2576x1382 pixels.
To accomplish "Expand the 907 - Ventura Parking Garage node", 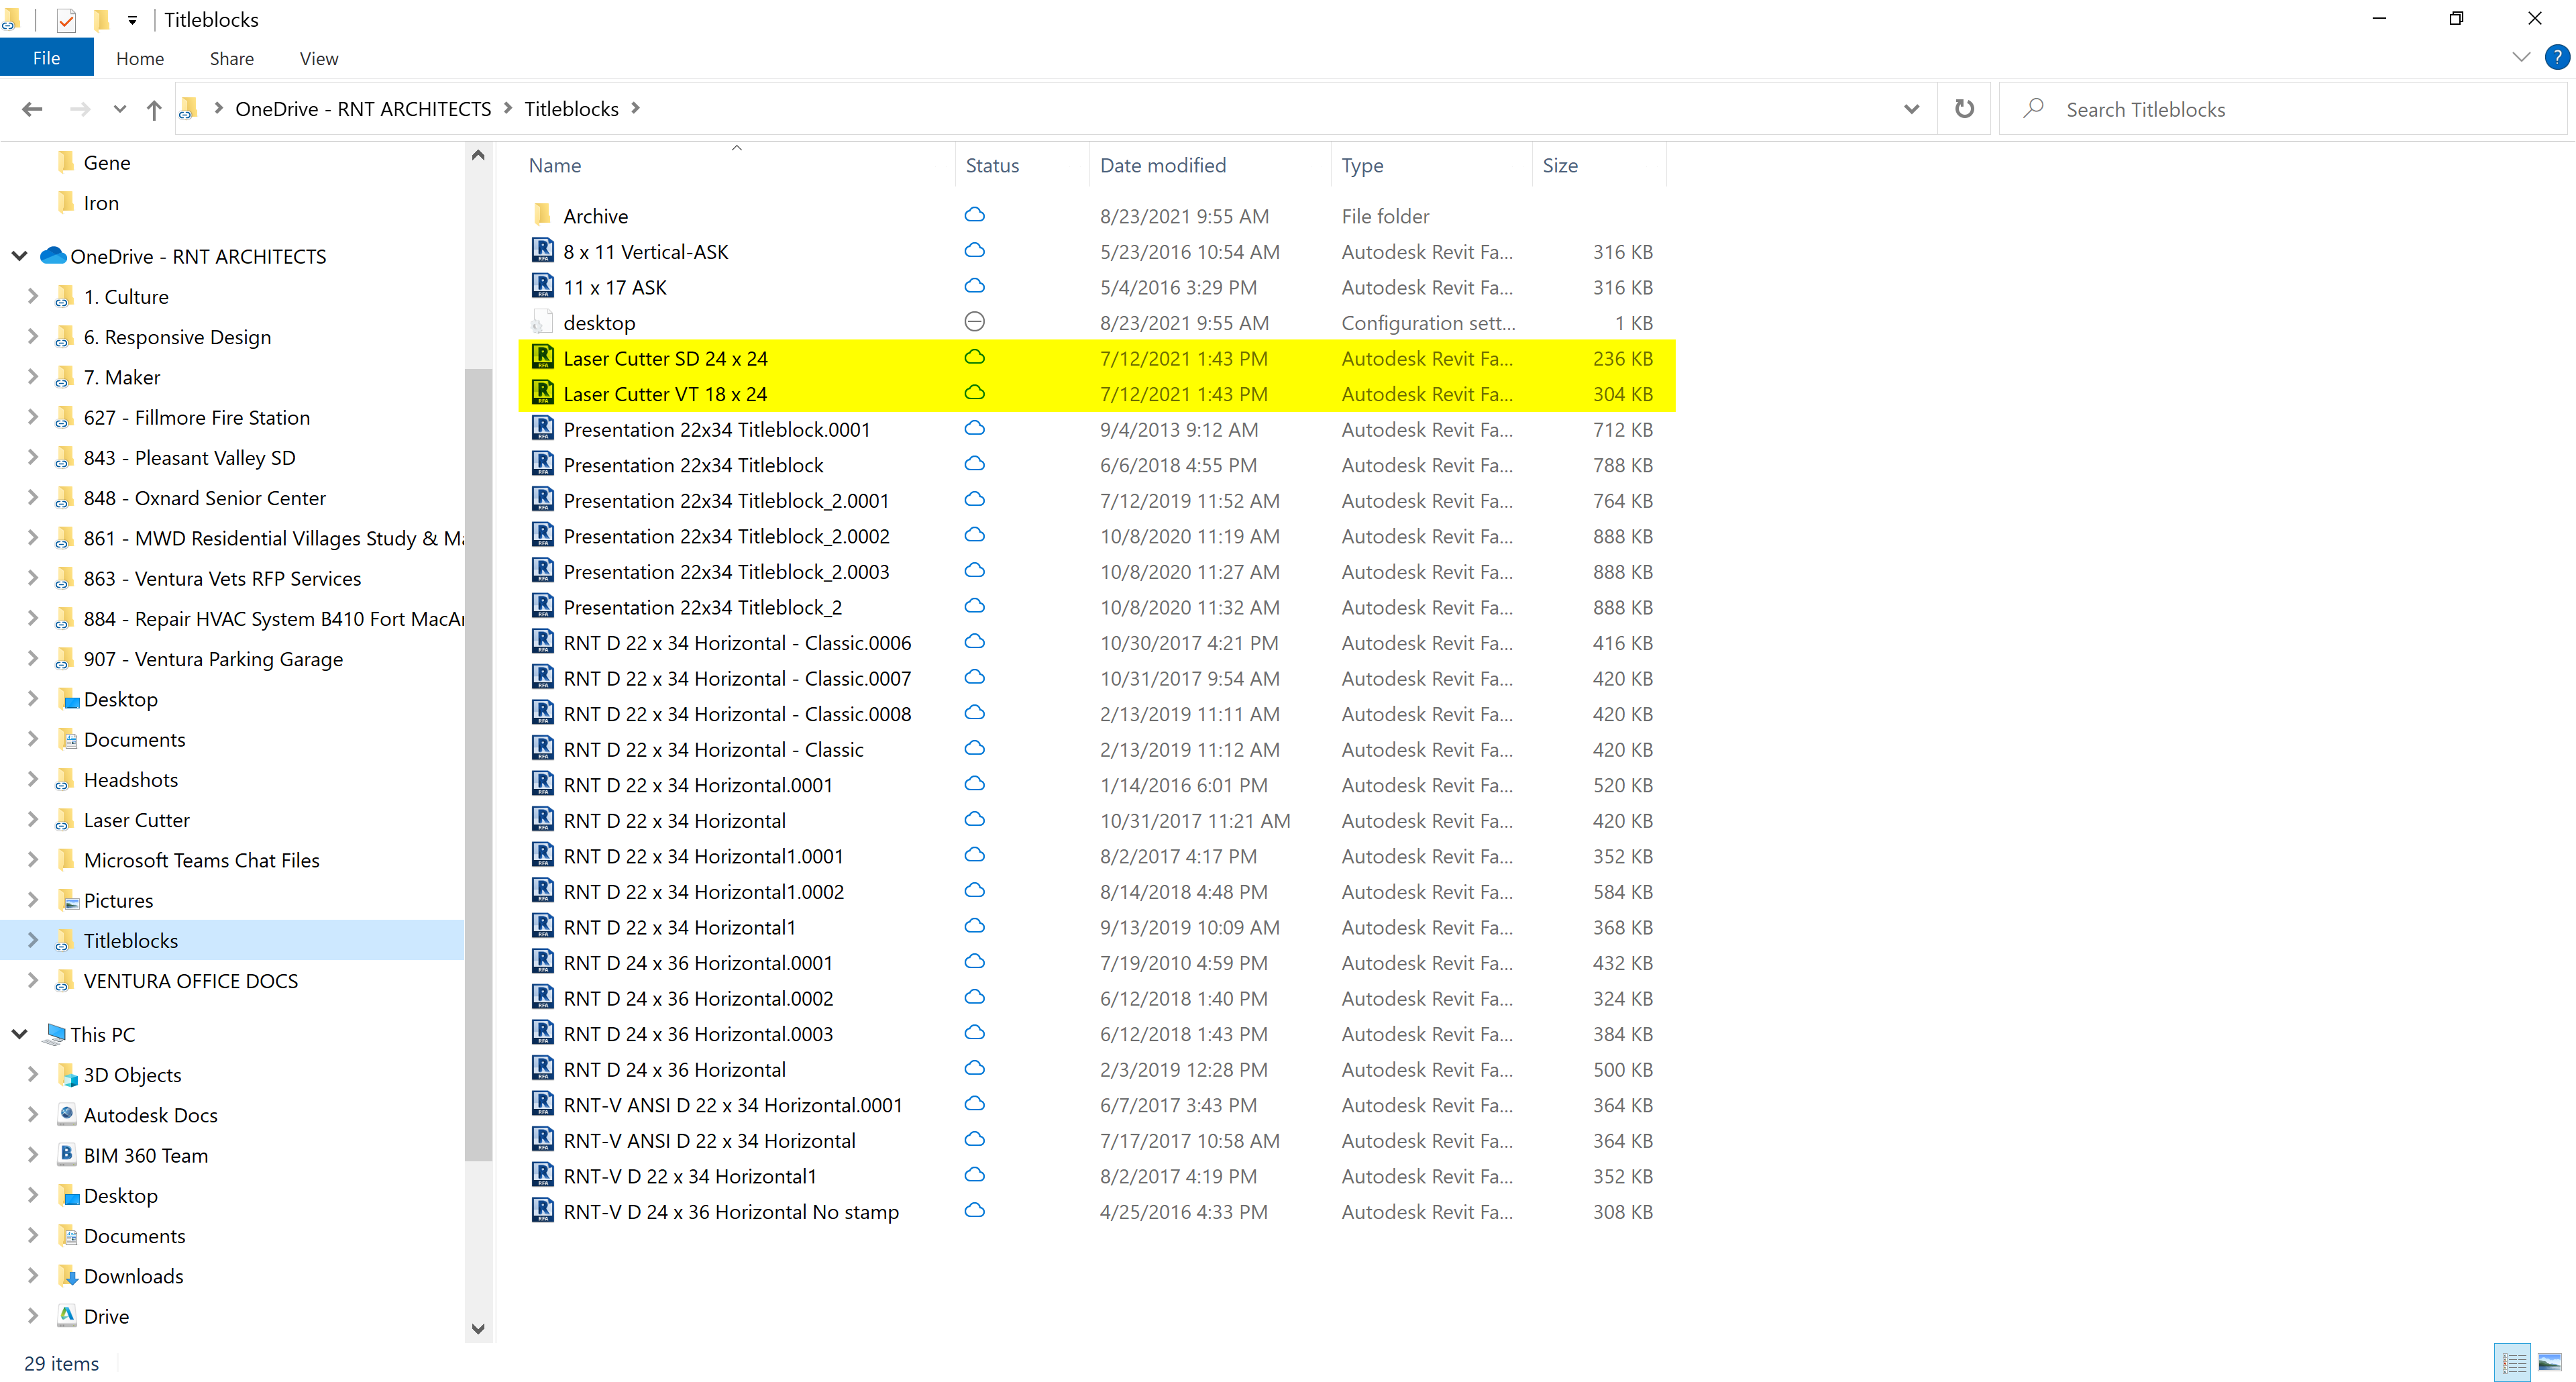I will [32, 658].
